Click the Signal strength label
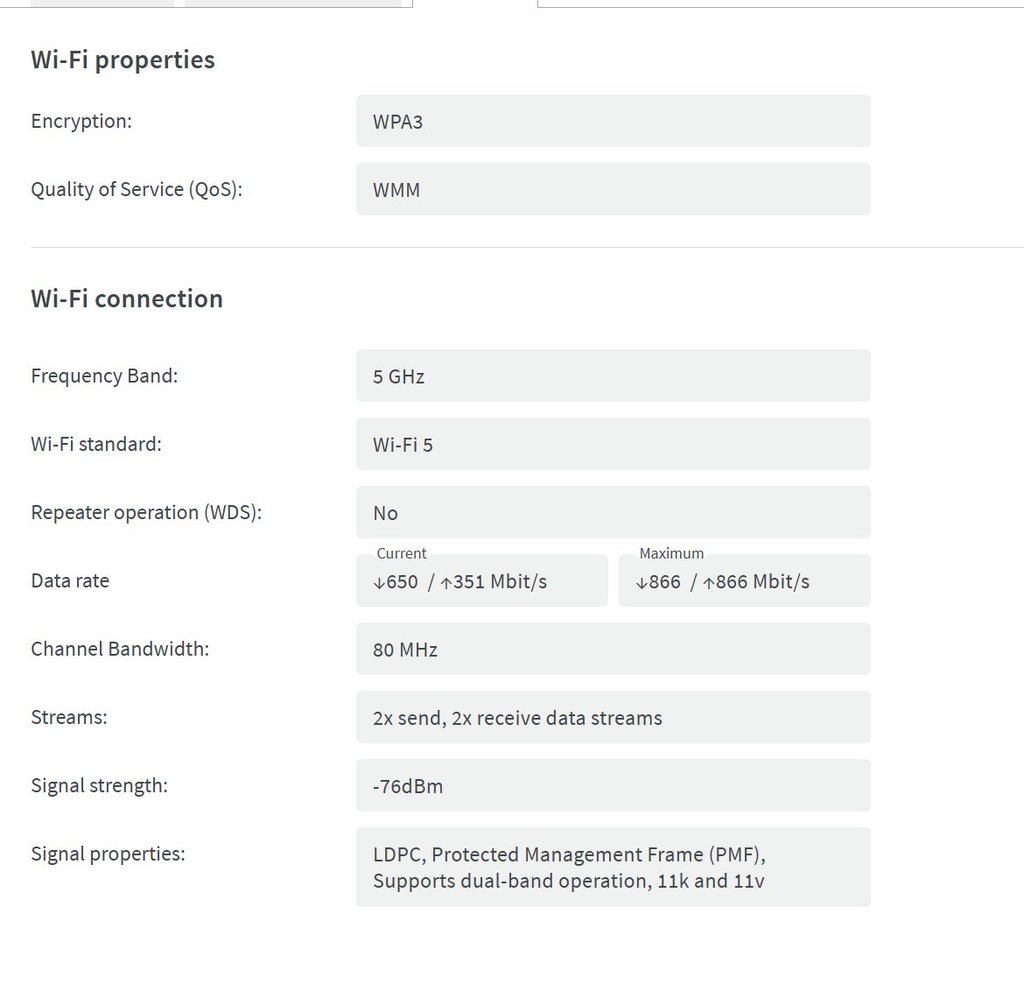1024x998 pixels. click(x=99, y=785)
